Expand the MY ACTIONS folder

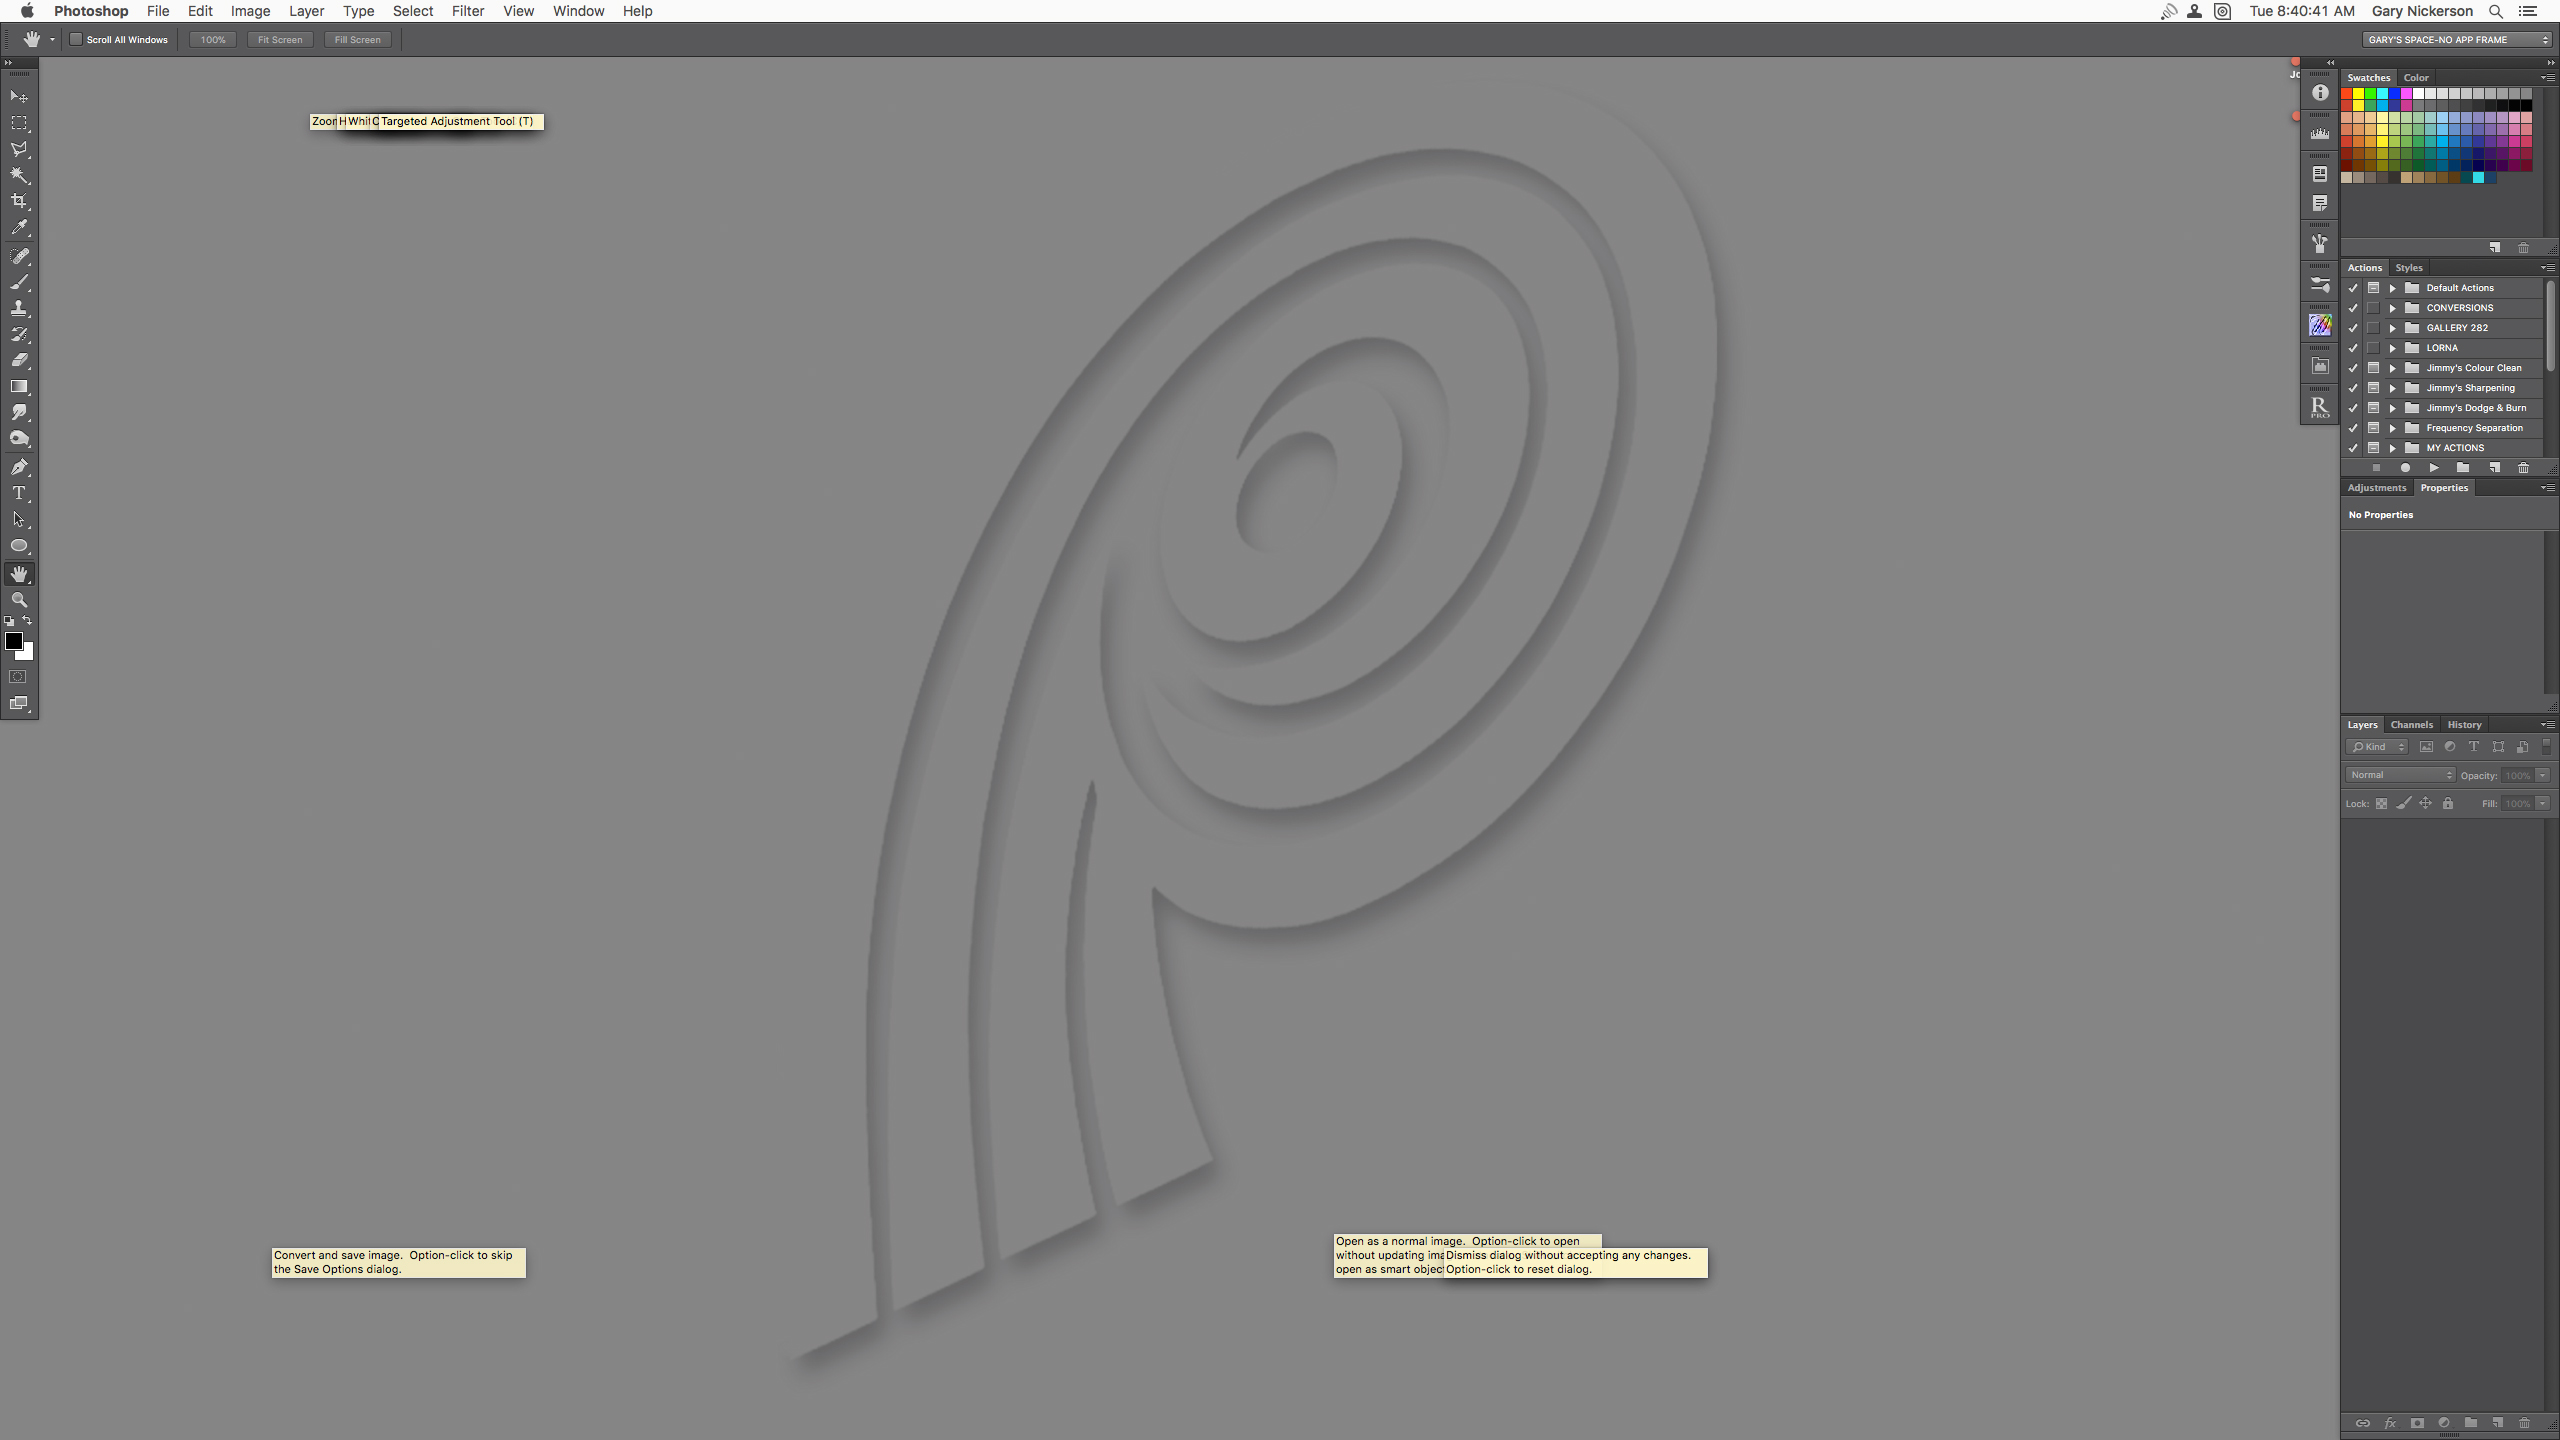click(2393, 448)
